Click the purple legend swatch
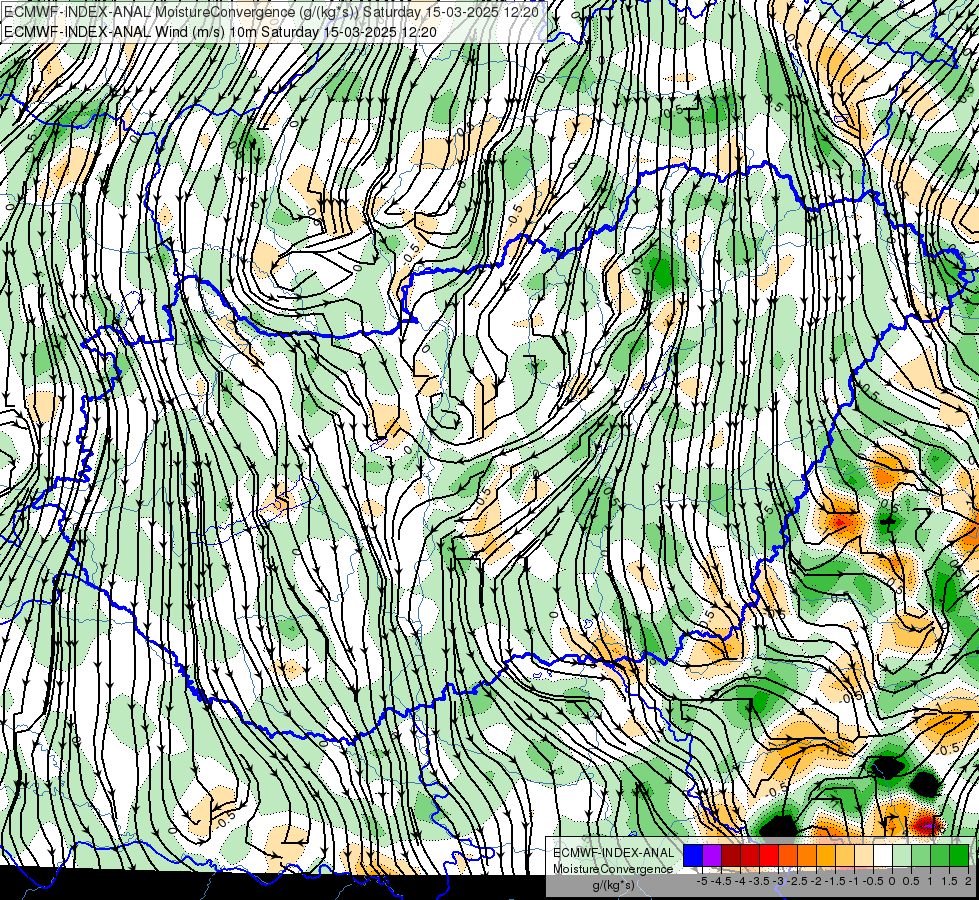Screen dimensions: 979x900 click(712, 855)
